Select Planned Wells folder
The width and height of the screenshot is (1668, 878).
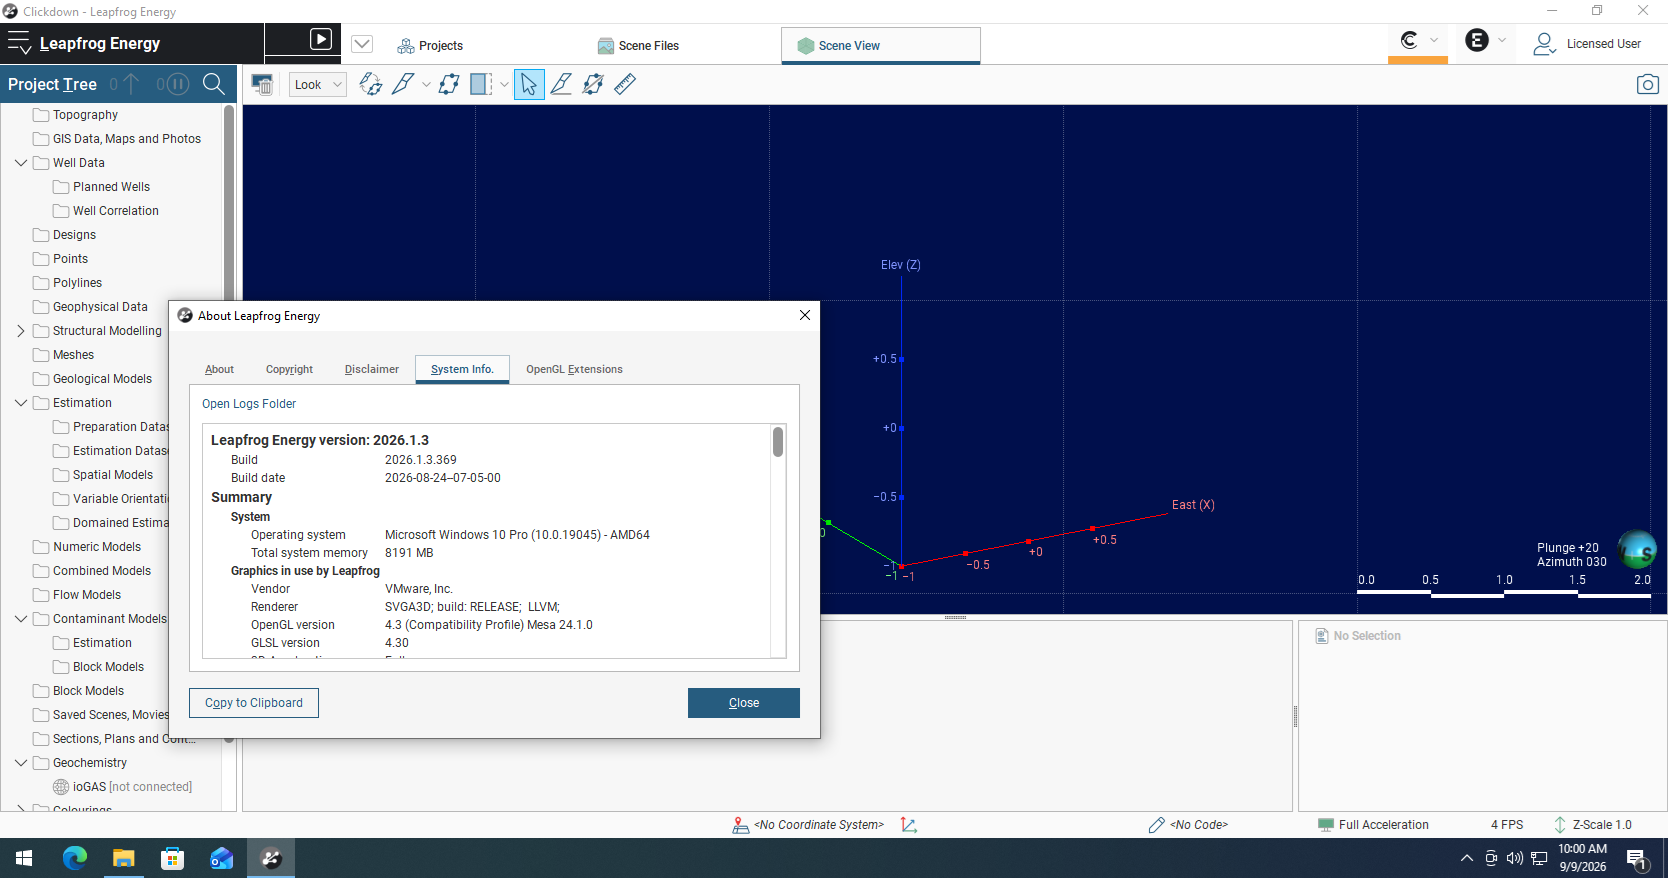click(x=111, y=187)
